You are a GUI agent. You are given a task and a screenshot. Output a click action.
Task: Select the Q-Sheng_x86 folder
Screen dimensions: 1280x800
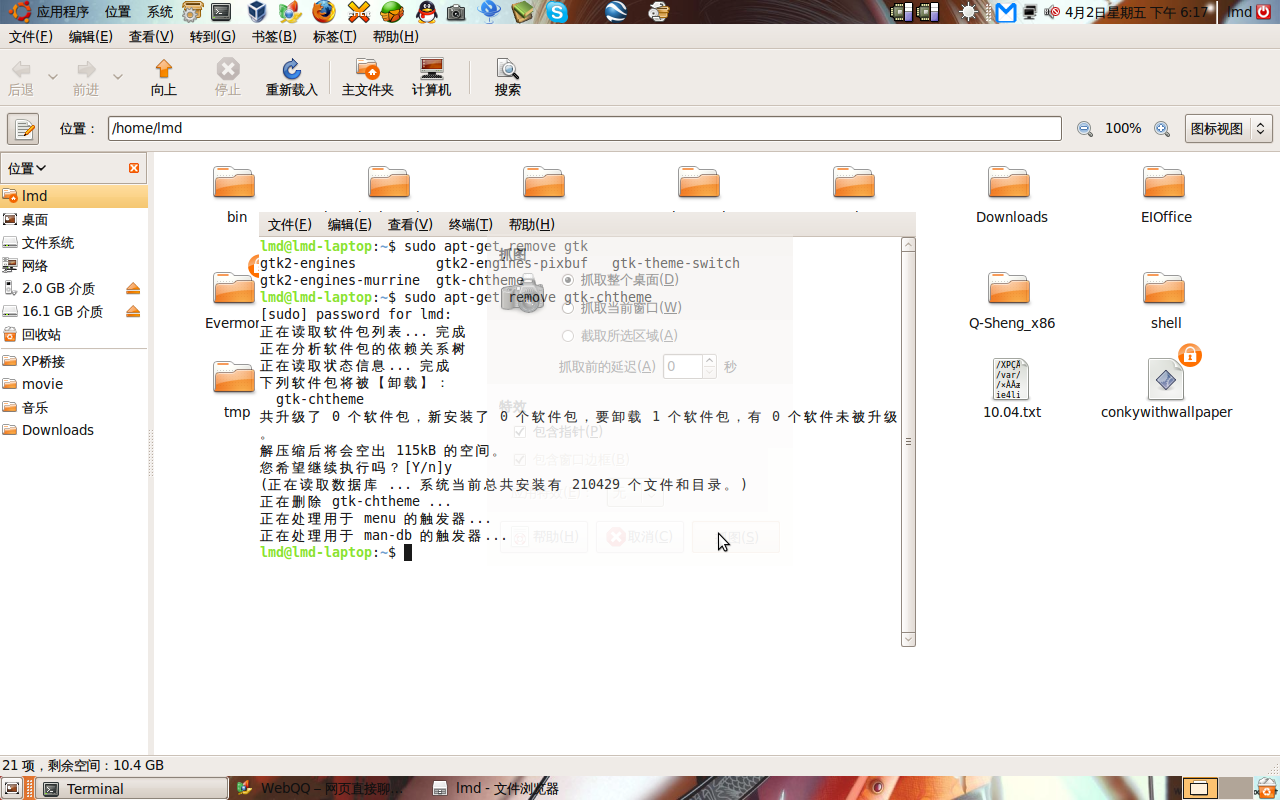(x=1009, y=288)
